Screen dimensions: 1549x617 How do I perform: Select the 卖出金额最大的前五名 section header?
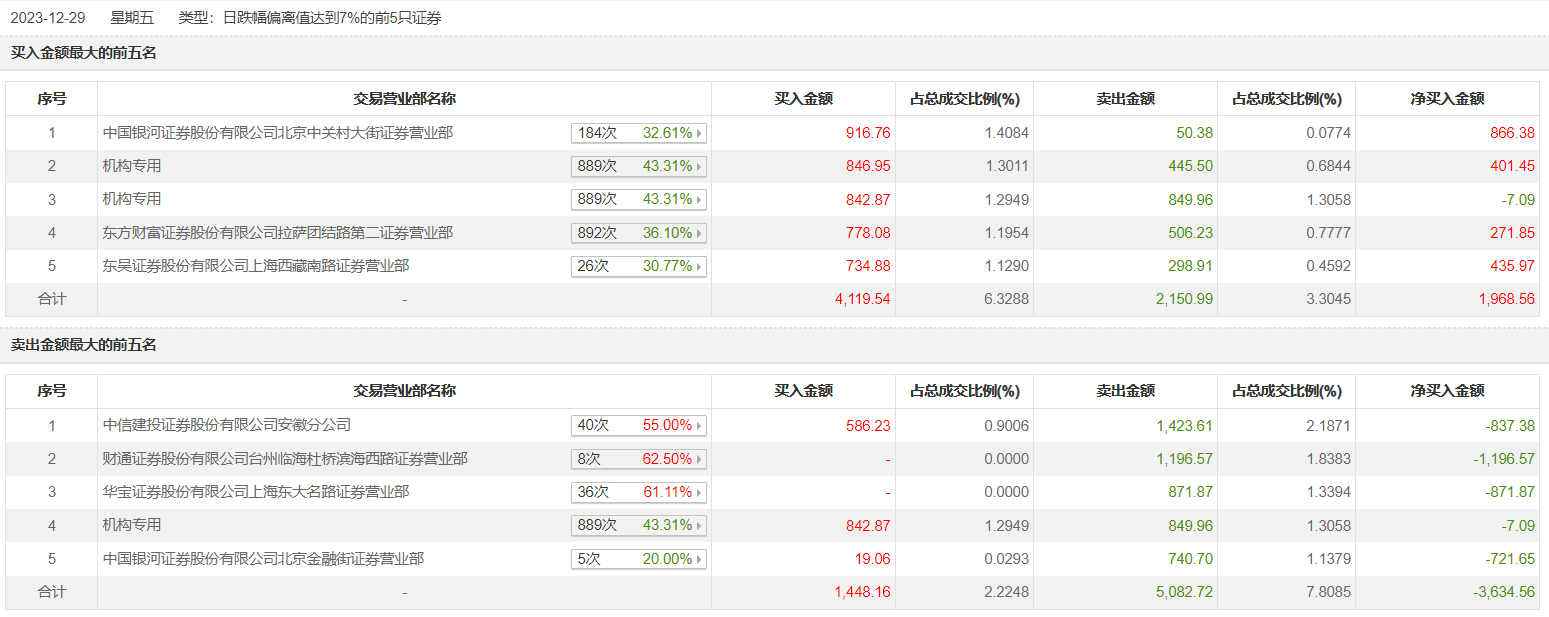tap(84, 345)
